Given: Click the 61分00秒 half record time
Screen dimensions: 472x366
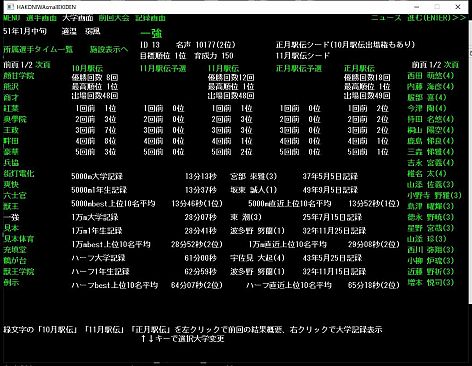Looking at the screenshot, I should coord(201,258).
